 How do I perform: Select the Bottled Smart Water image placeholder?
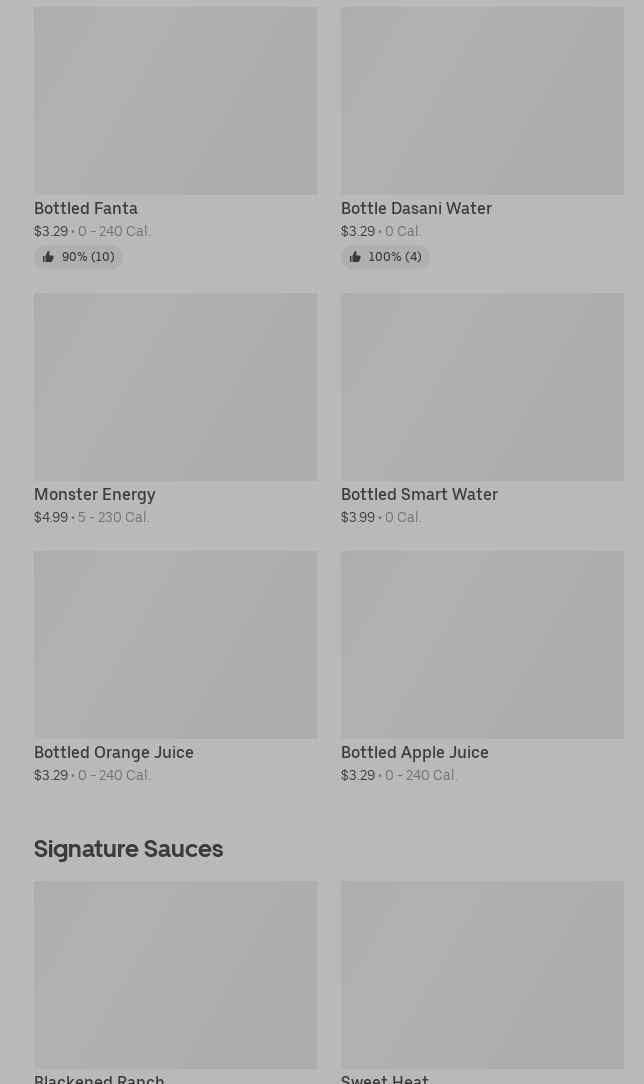pos(482,386)
